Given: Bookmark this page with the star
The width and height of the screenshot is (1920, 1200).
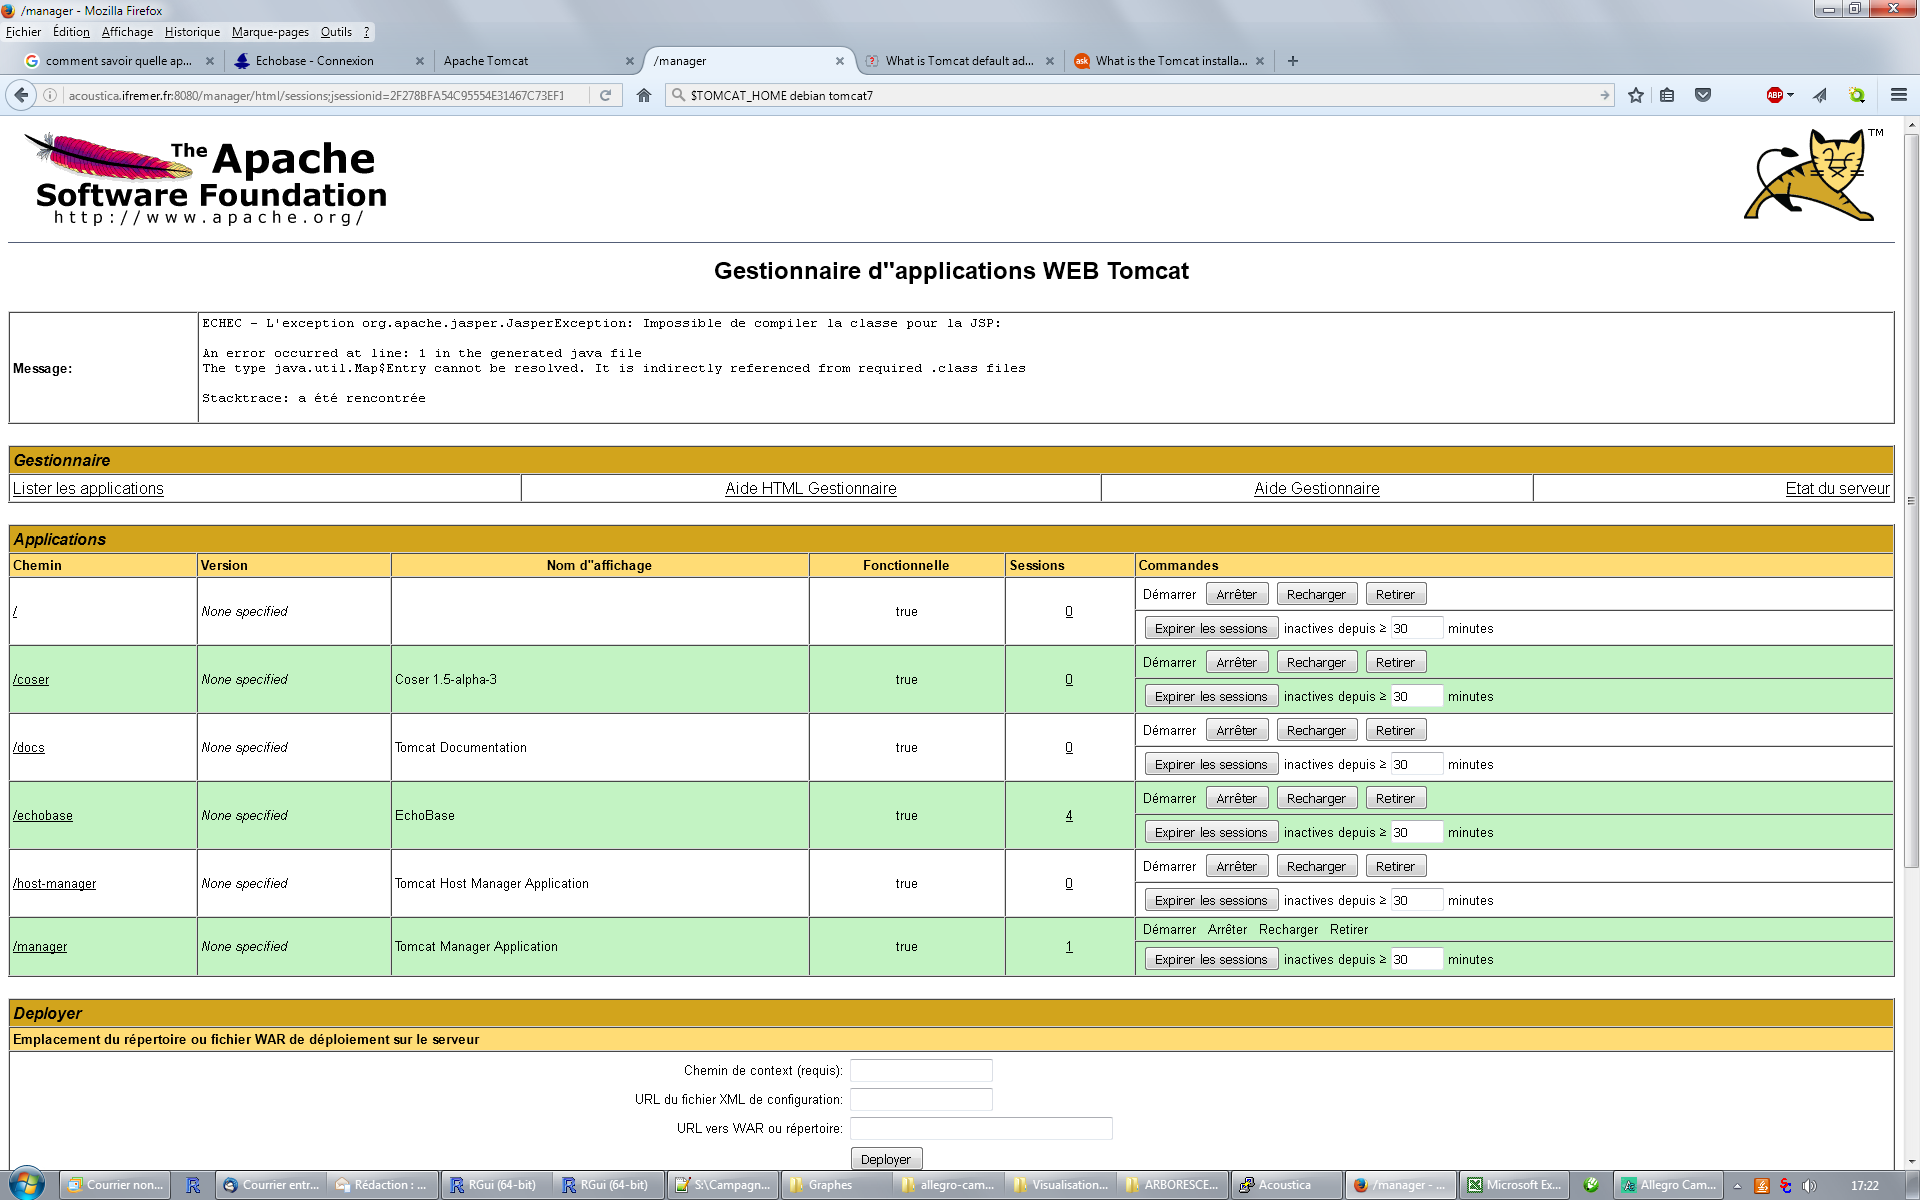Looking at the screenshot, I should pyautogui.click(x=1636, y=95).
